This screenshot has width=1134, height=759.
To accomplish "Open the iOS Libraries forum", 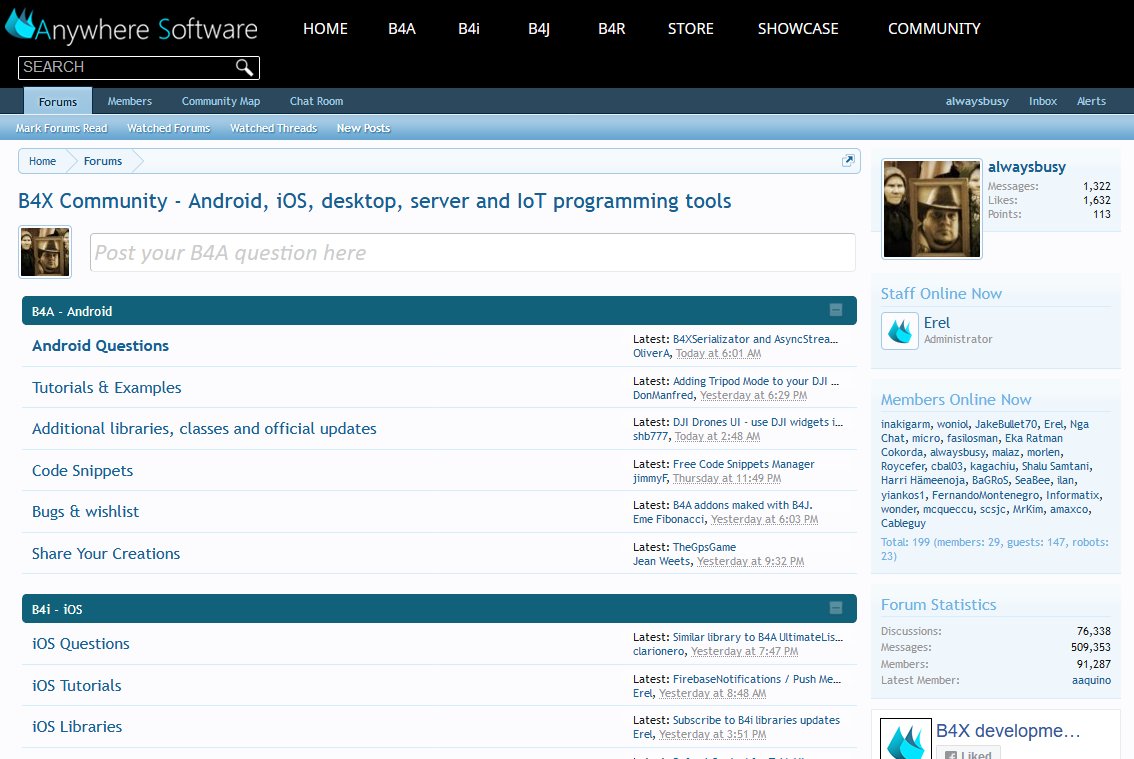I will point(77,727).
